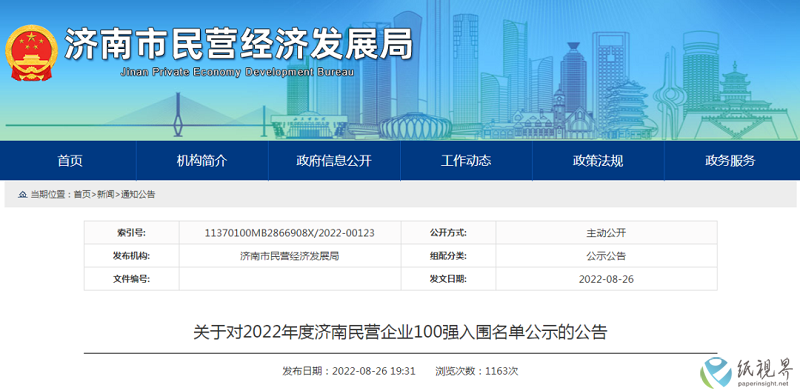The image size is (800, 391).
Task: Click the 首页 breadcrumb link
Action: point(82,194)
